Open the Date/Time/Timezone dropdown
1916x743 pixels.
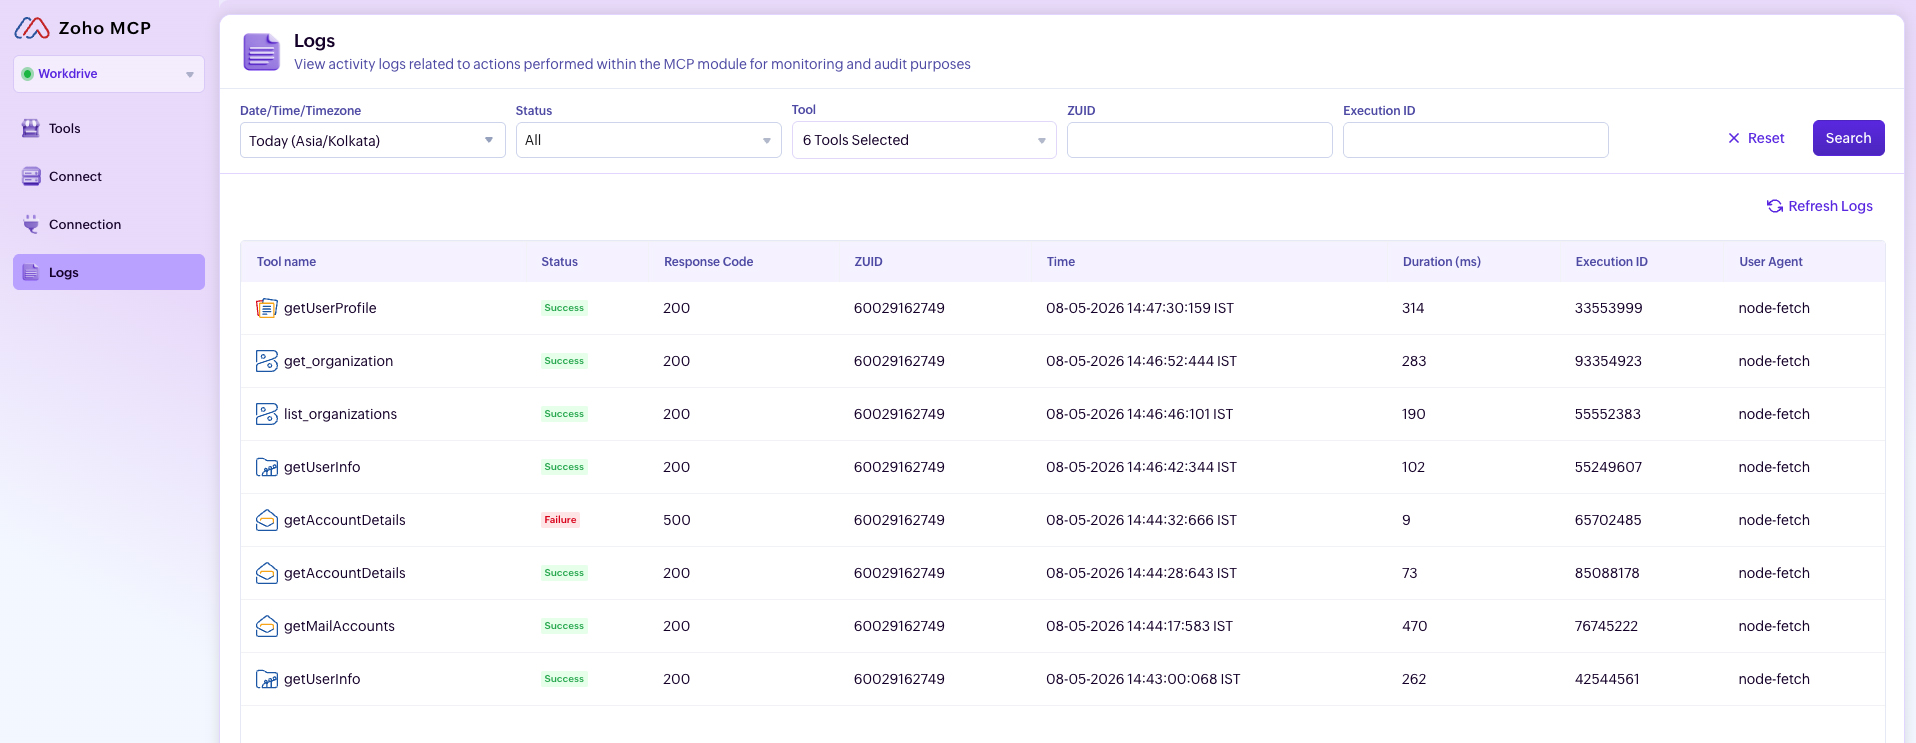tap(373, 140)
